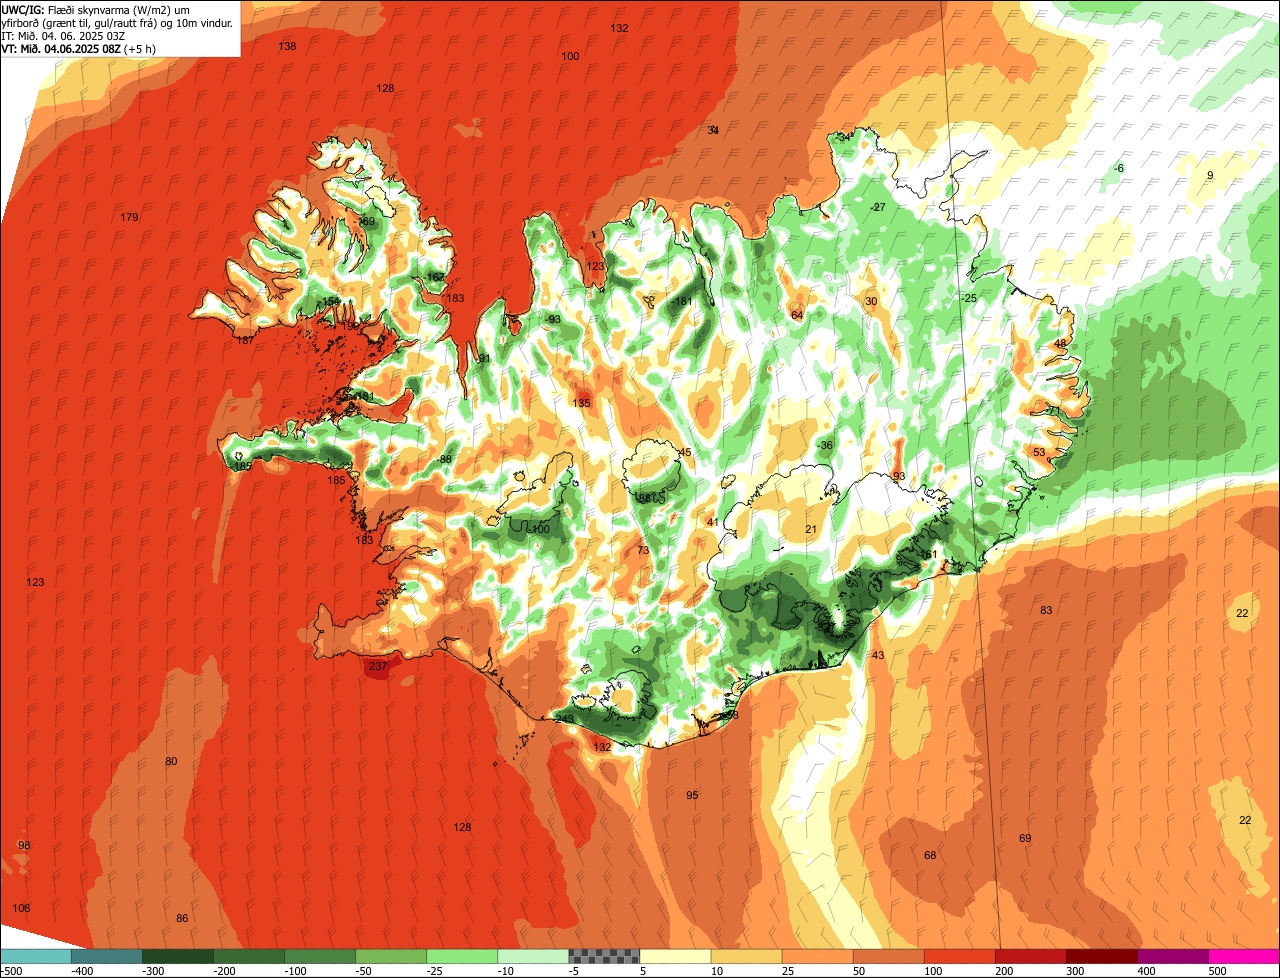Select the purple legend swatch between 400 and 500
Image resolution: width=1280 pixels, height=978 pixels.
(x=1173, y=956)
